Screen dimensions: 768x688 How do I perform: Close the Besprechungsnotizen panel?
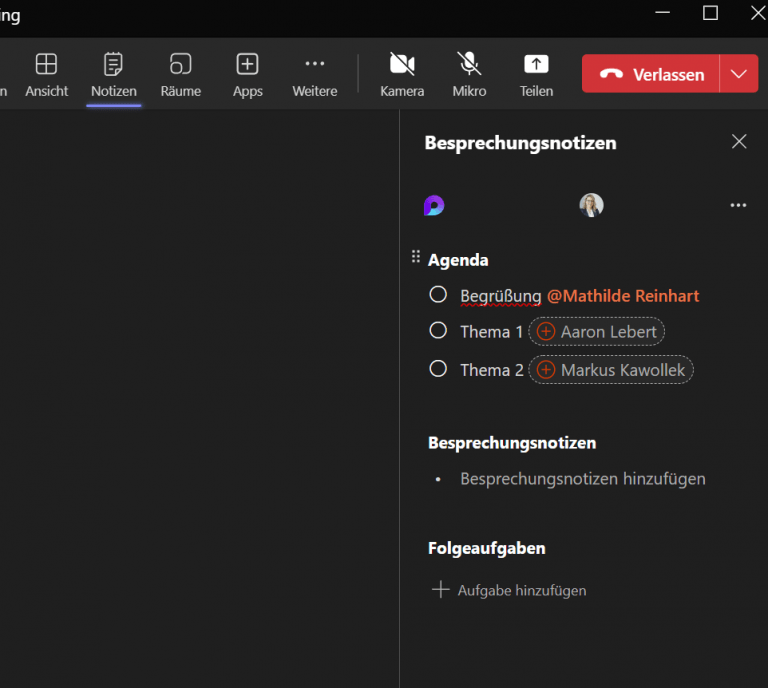click(x=739, y=142)
